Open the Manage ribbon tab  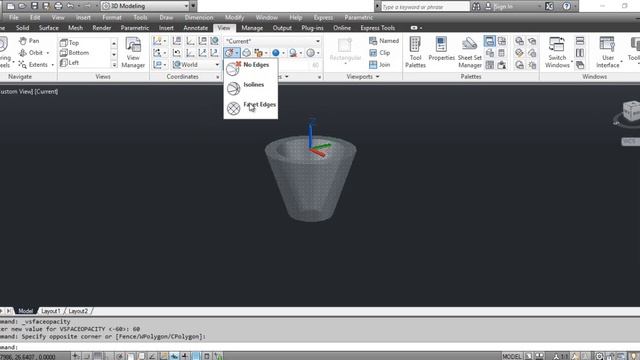pyautogui.click(x=252, y=28)
